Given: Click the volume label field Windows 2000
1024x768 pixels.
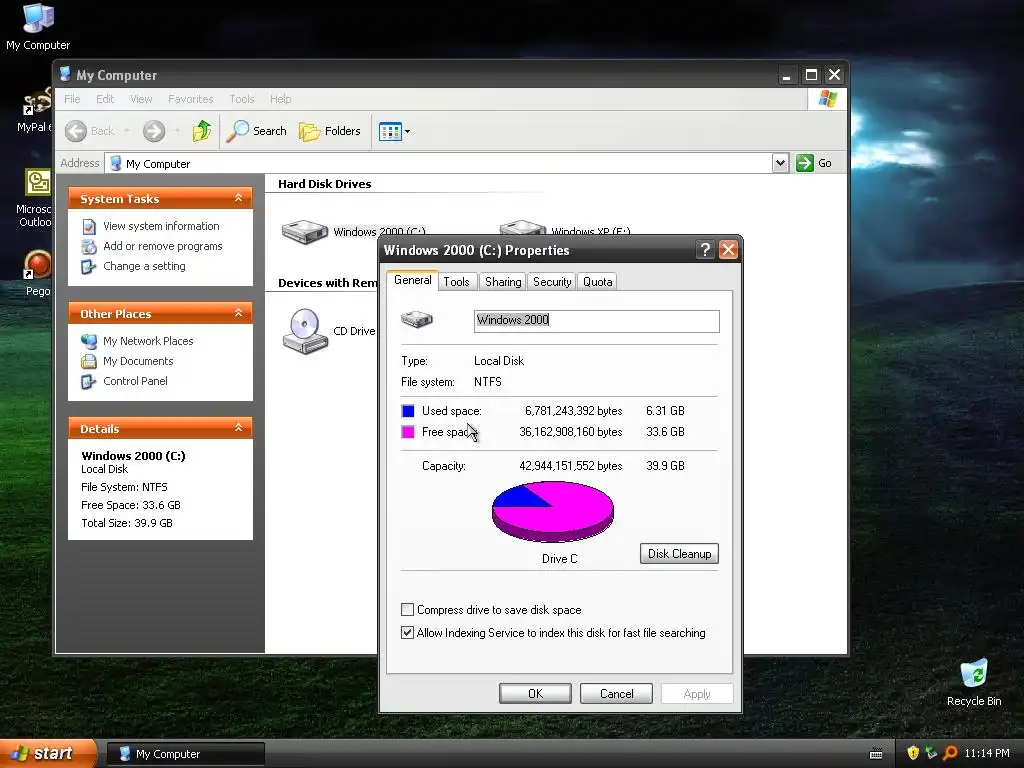Looking at the screenshot, I should [596, 320].
